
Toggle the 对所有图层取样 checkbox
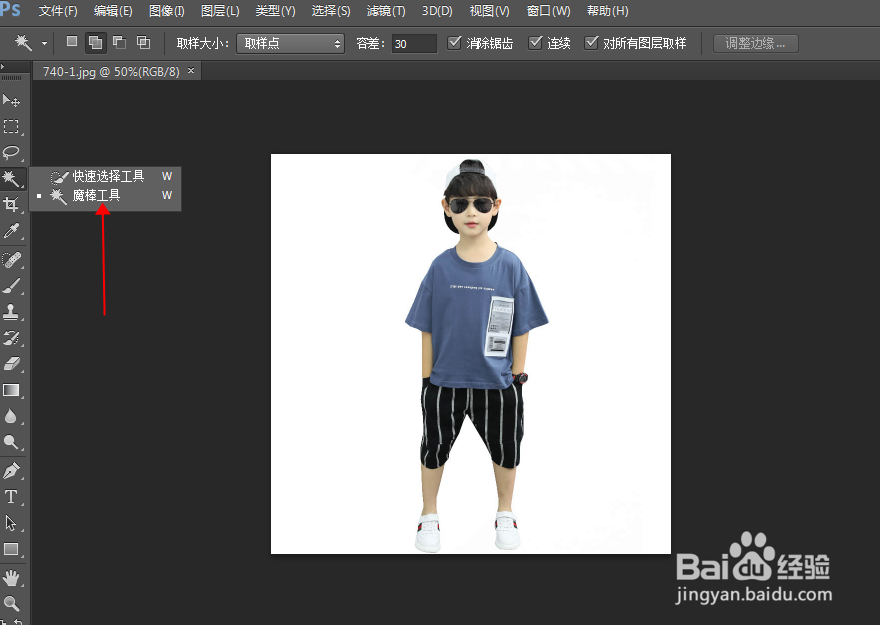tap(591, 43)
